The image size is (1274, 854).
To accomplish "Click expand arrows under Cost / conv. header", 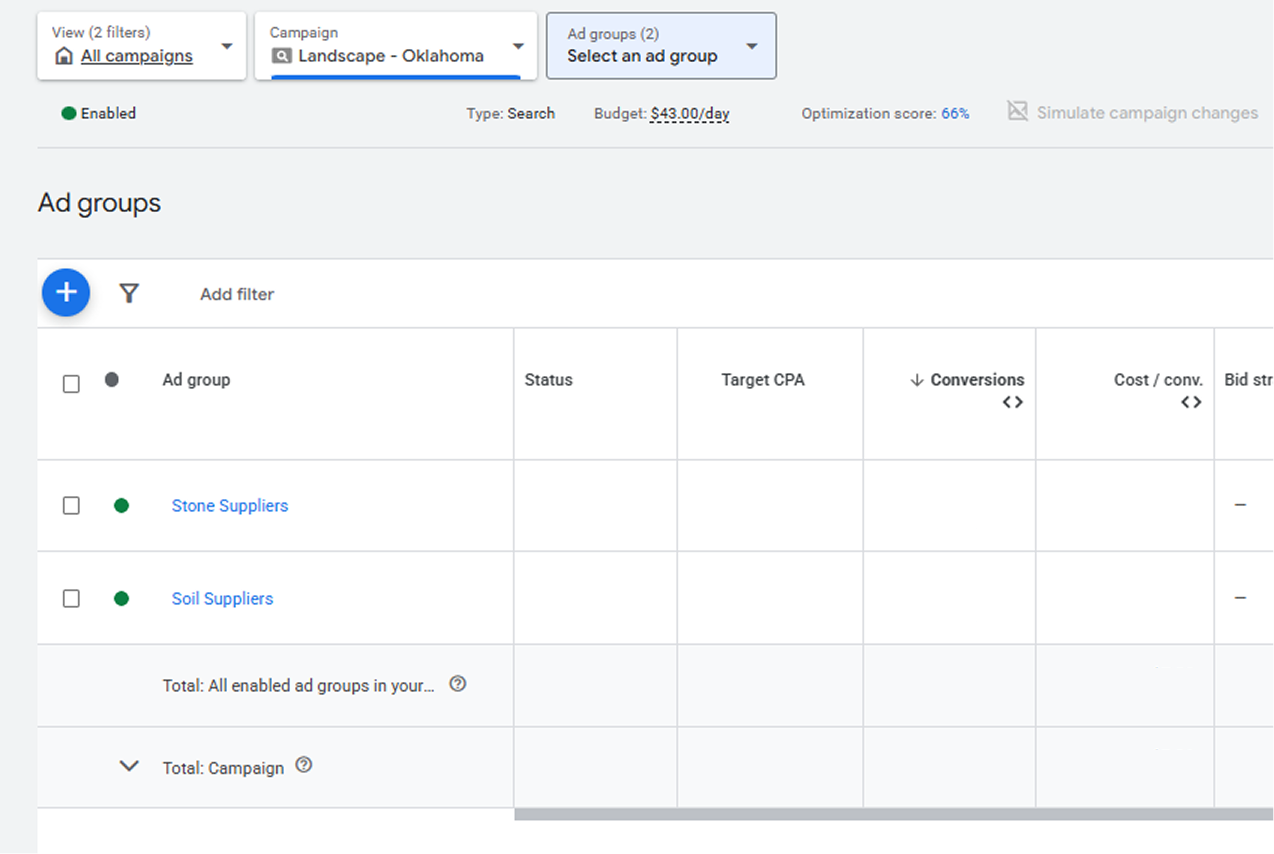I will tap(1191, 402).
